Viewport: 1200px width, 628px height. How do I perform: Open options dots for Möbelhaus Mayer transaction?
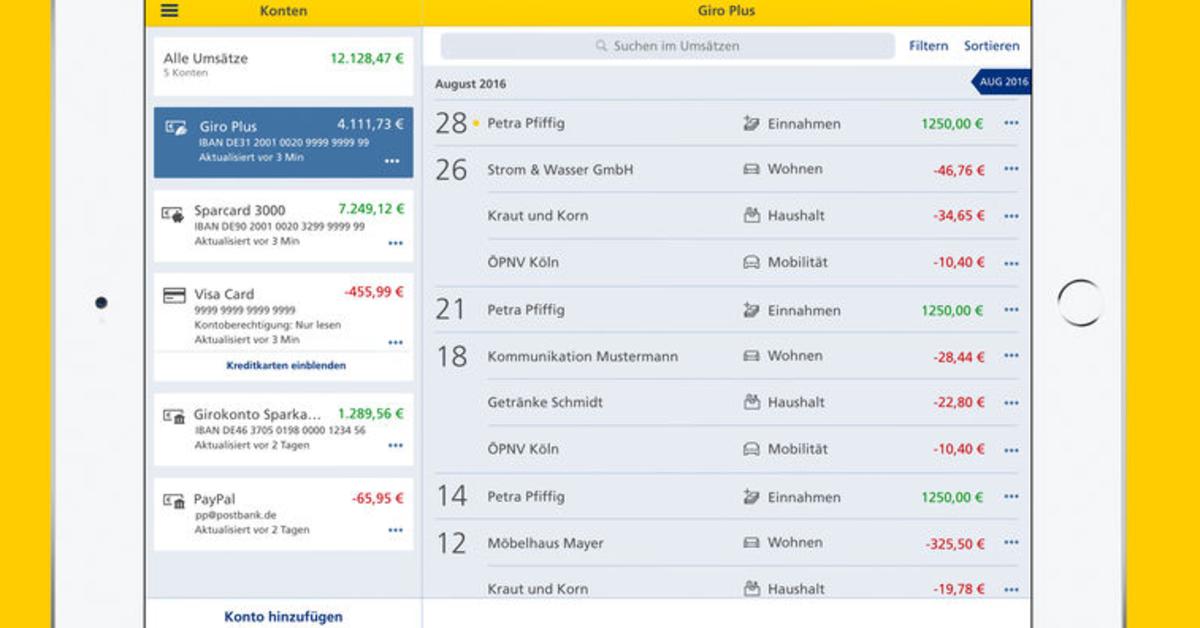[x=1011, y=543]
